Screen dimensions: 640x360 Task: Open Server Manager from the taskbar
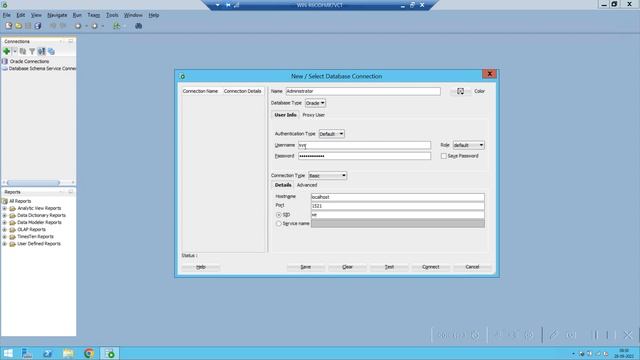pos(27,353)
